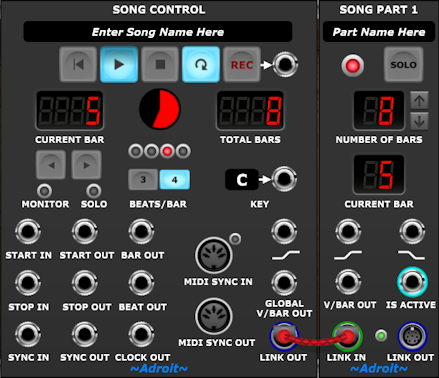Screen dimensions: 439x378
Task: Click the round red bar progress dial
Action: 159,109
